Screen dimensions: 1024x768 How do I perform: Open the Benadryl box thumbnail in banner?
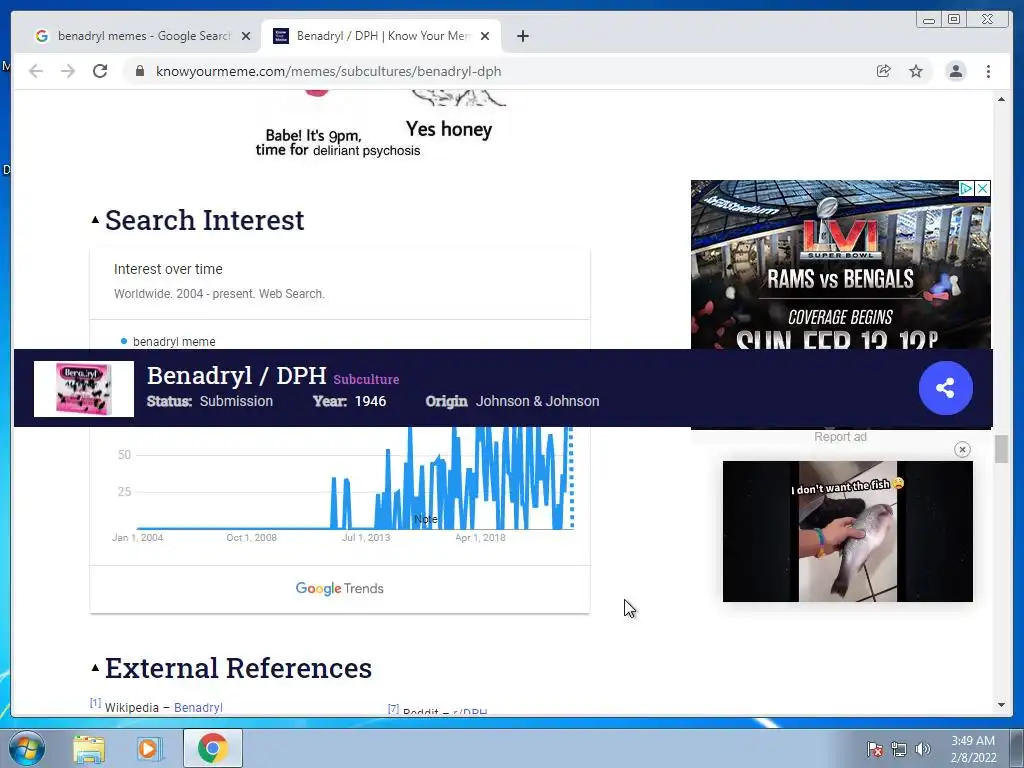(x=84, y=389)
